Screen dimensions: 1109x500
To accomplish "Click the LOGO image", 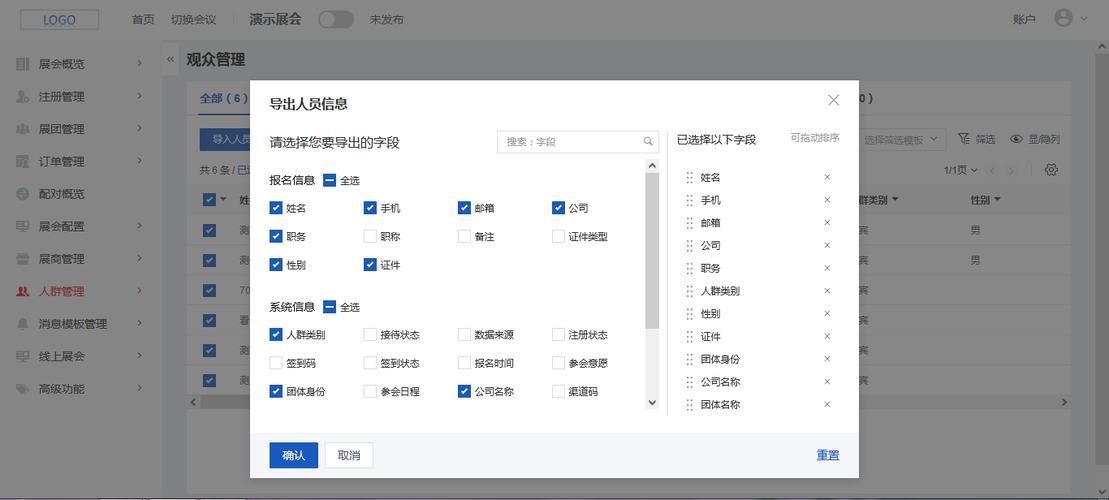I will point(59,20).
